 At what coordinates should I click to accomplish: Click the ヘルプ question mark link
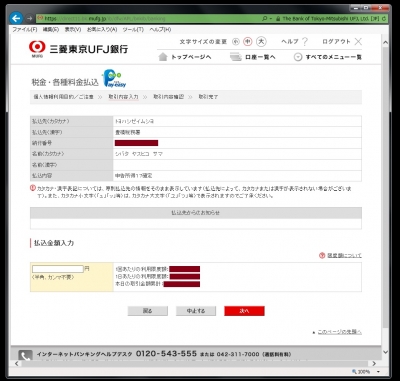click(295, 42)
